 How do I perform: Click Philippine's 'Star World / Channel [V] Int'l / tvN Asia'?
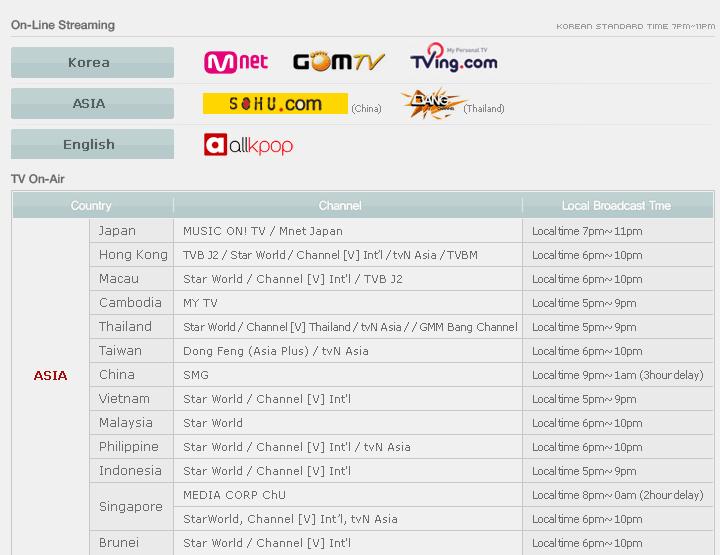pyautogui.click(x=348, y=447)
